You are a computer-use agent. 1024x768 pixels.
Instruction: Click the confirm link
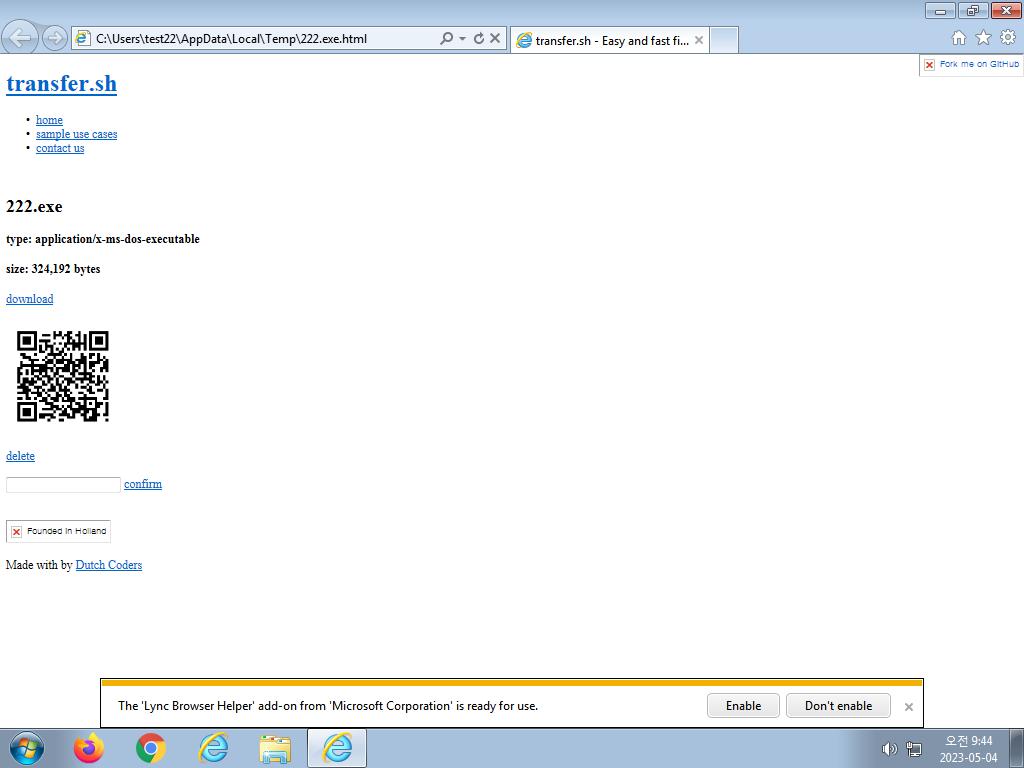[143, 485]
